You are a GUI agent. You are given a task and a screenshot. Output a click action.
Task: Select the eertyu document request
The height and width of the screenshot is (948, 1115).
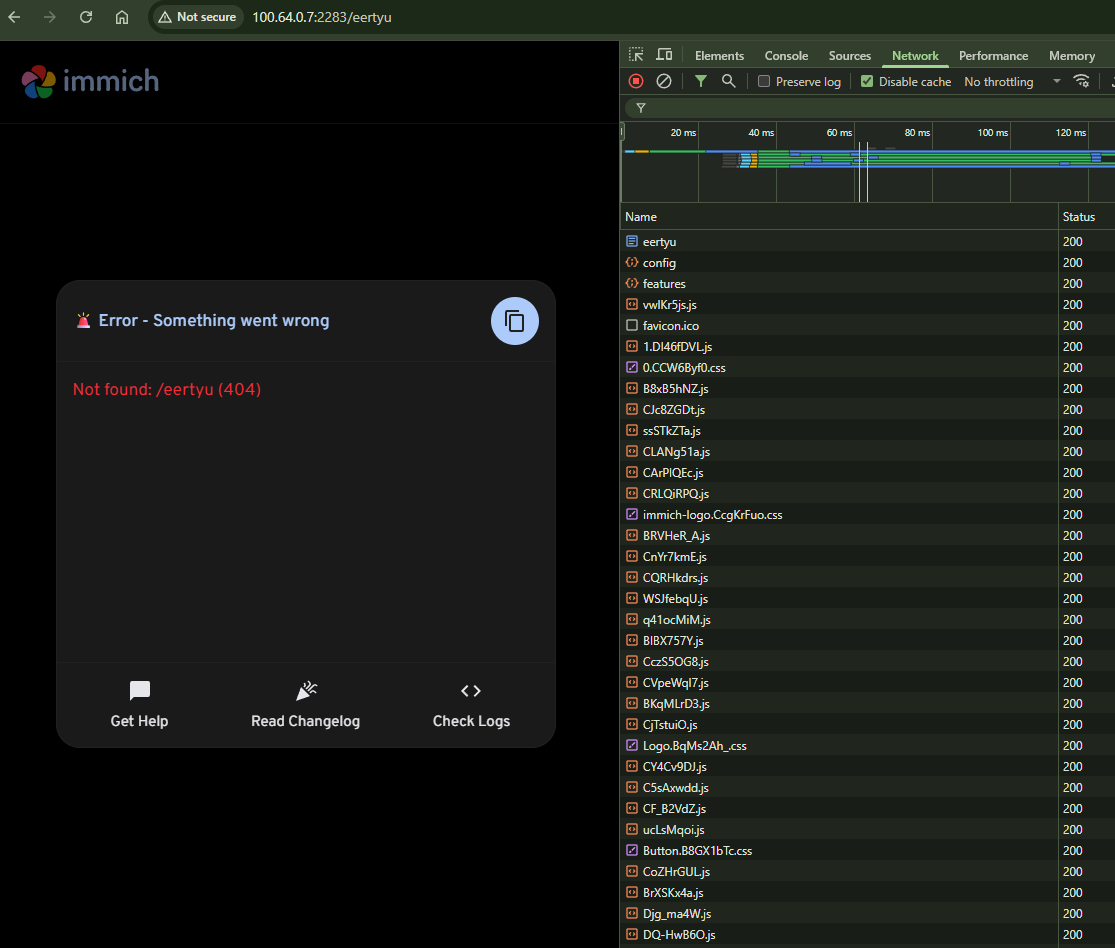point(868,242)
